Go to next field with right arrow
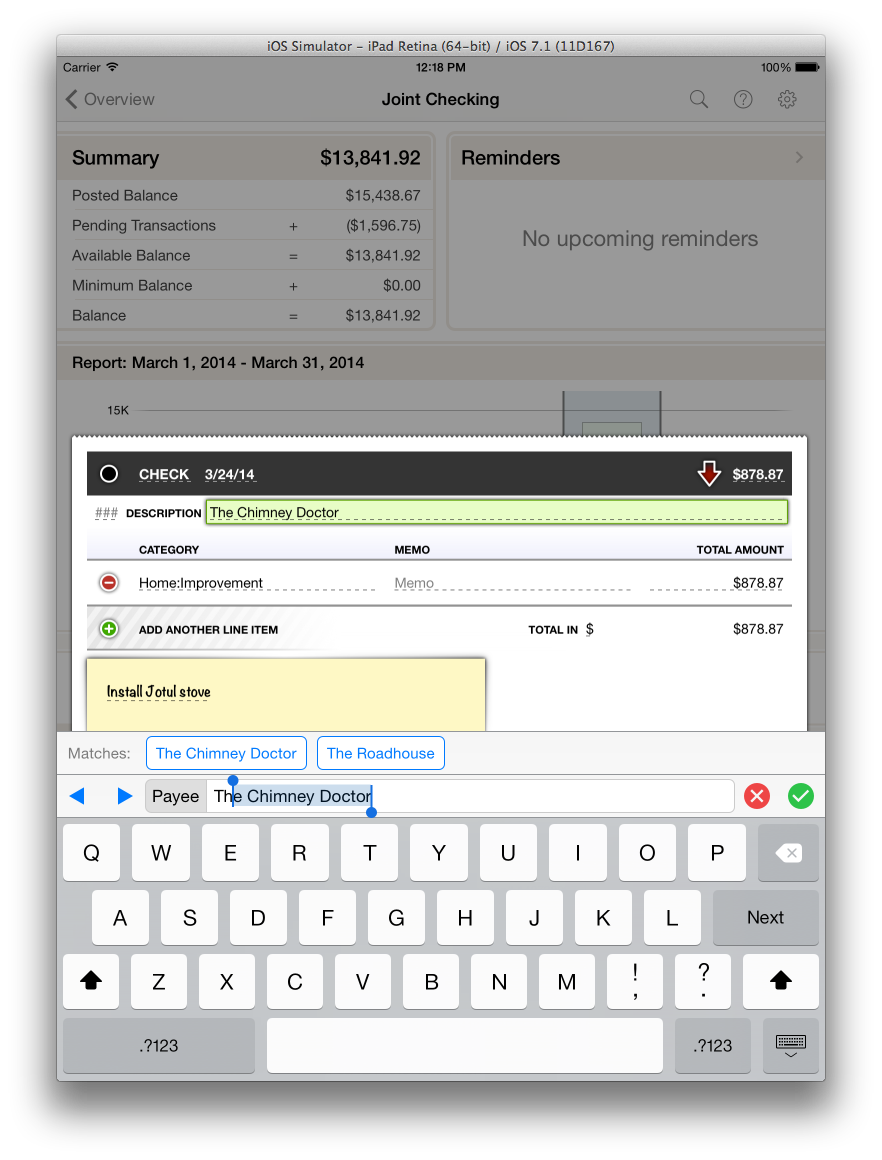This screenshot has width=882, height=1160. coord(125,796)
